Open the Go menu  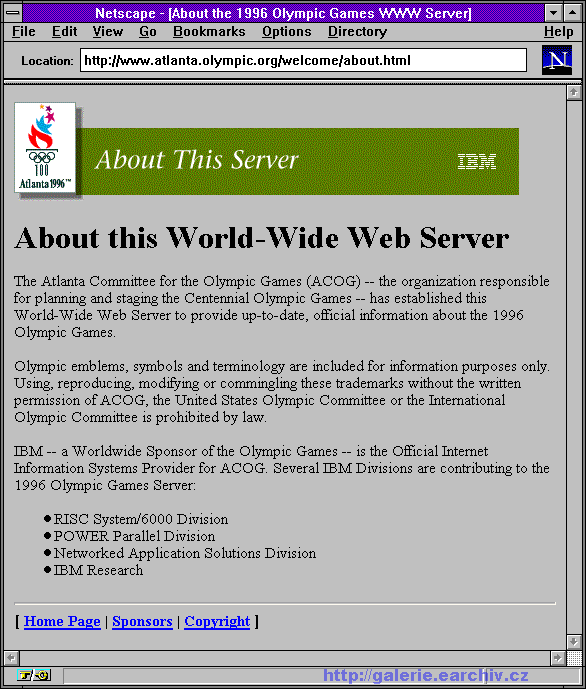148,32
